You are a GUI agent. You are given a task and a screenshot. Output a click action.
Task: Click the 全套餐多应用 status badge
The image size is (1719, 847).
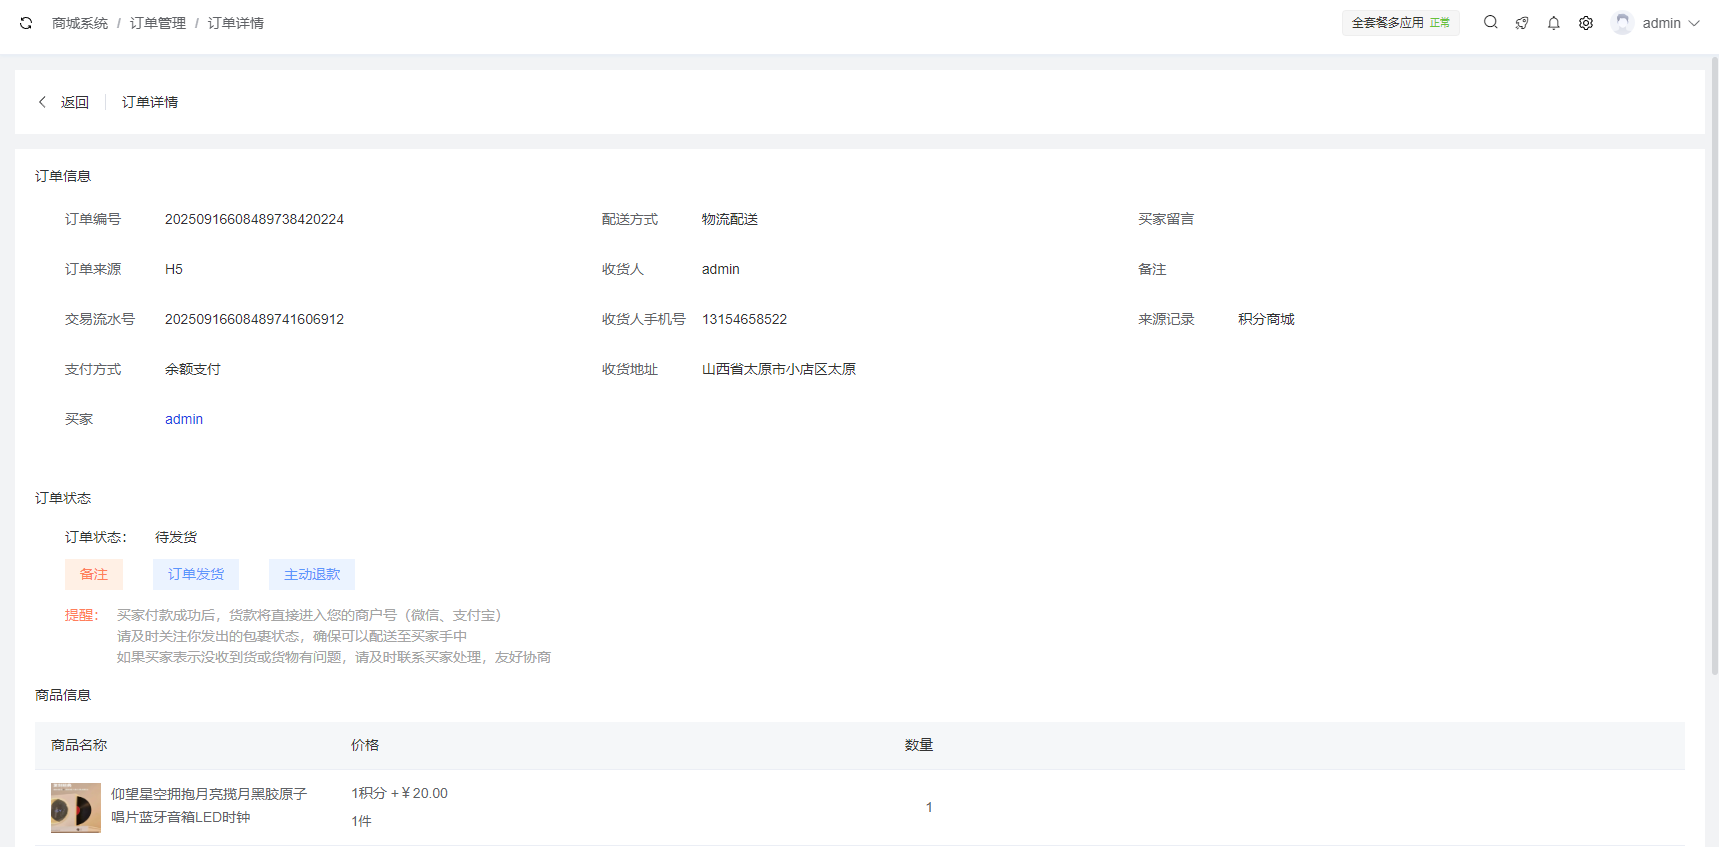(1401, 23)
